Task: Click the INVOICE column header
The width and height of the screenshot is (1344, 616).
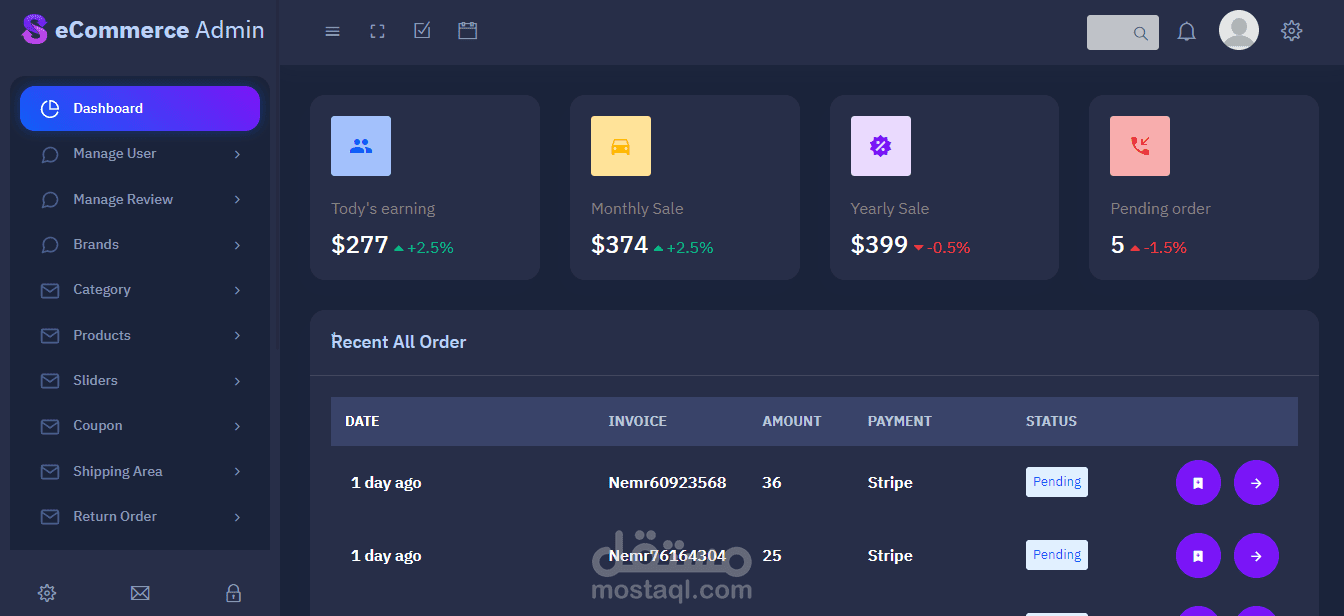Action: pyautogui.click(x=637, y=421)
